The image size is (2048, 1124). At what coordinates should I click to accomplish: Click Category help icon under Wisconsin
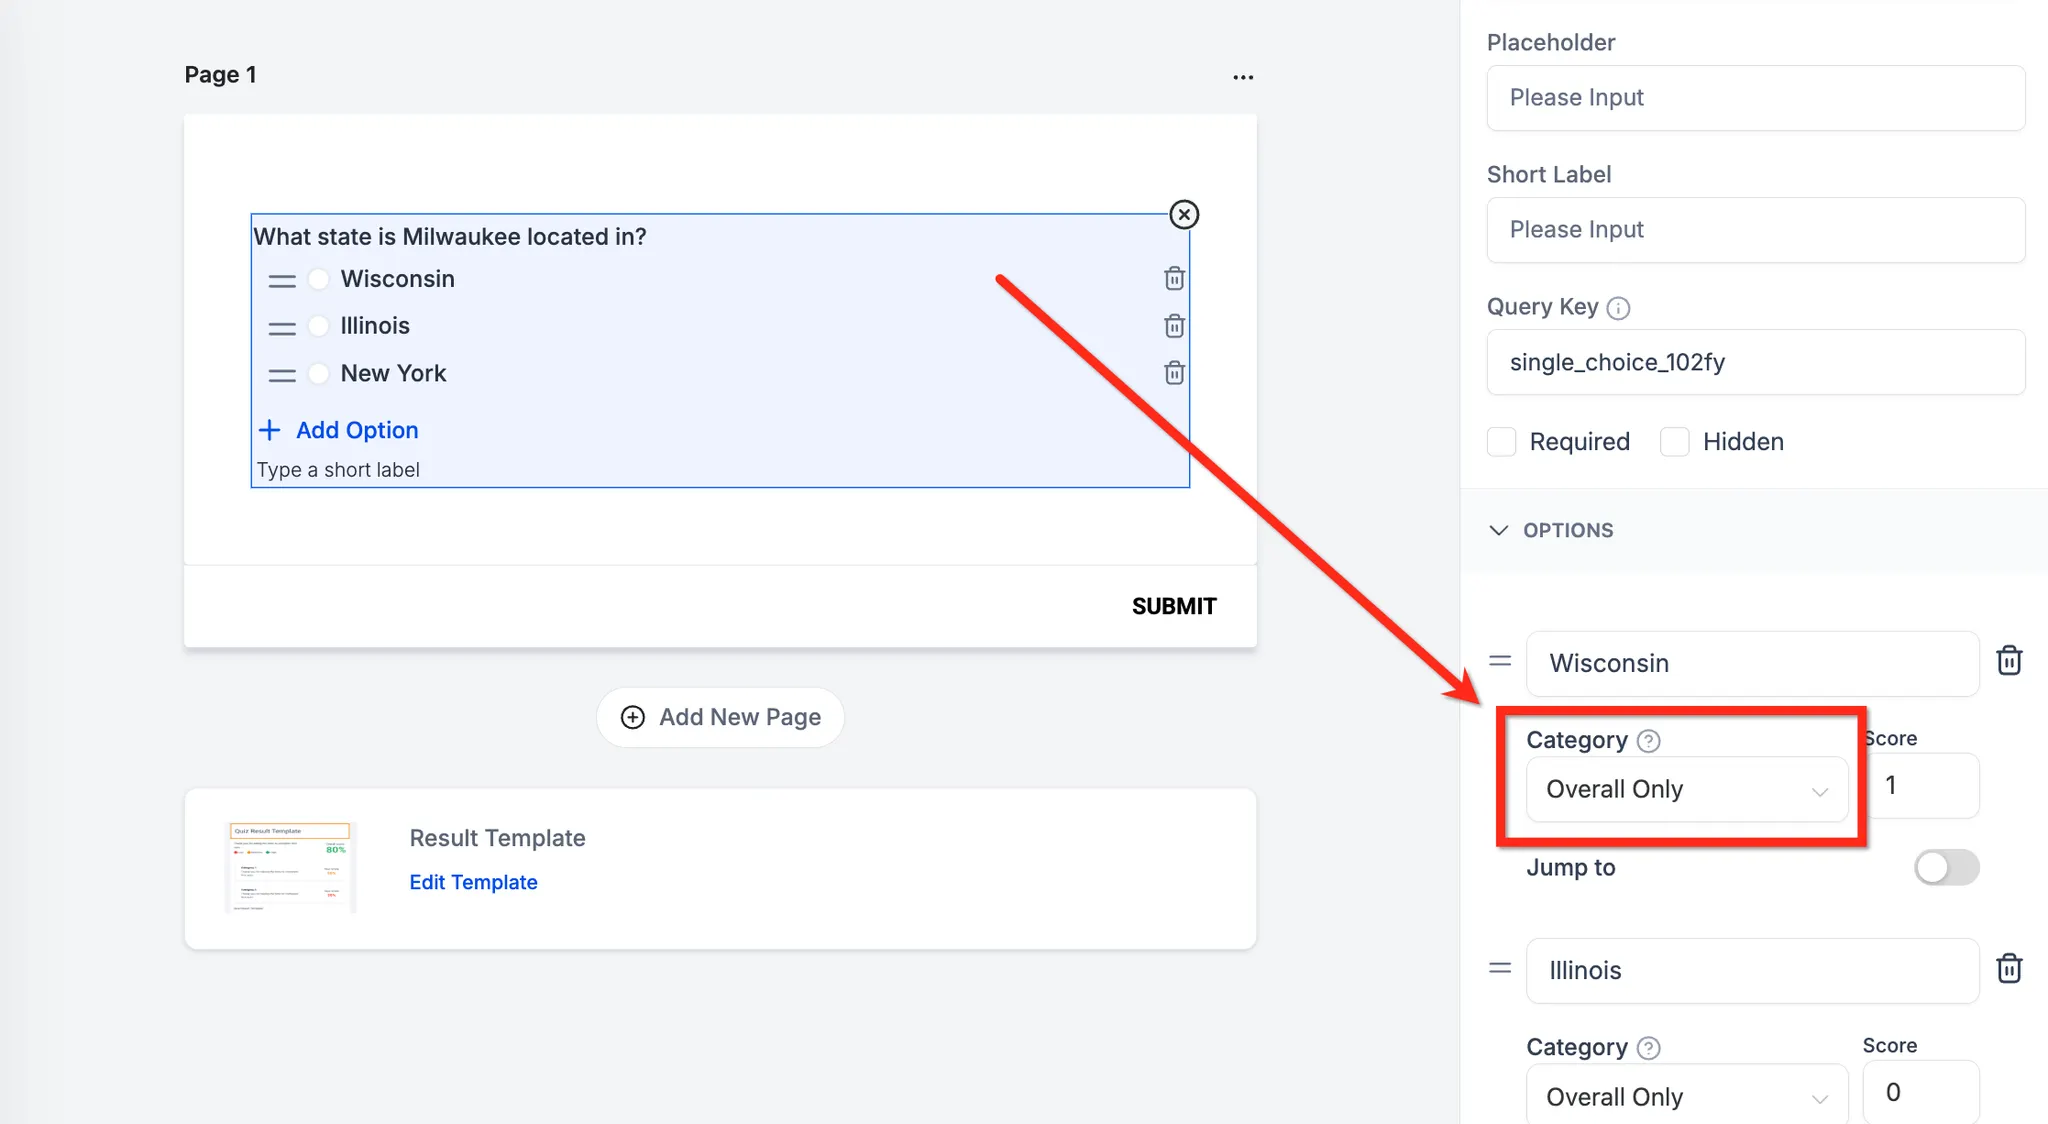pos(1649,741)
